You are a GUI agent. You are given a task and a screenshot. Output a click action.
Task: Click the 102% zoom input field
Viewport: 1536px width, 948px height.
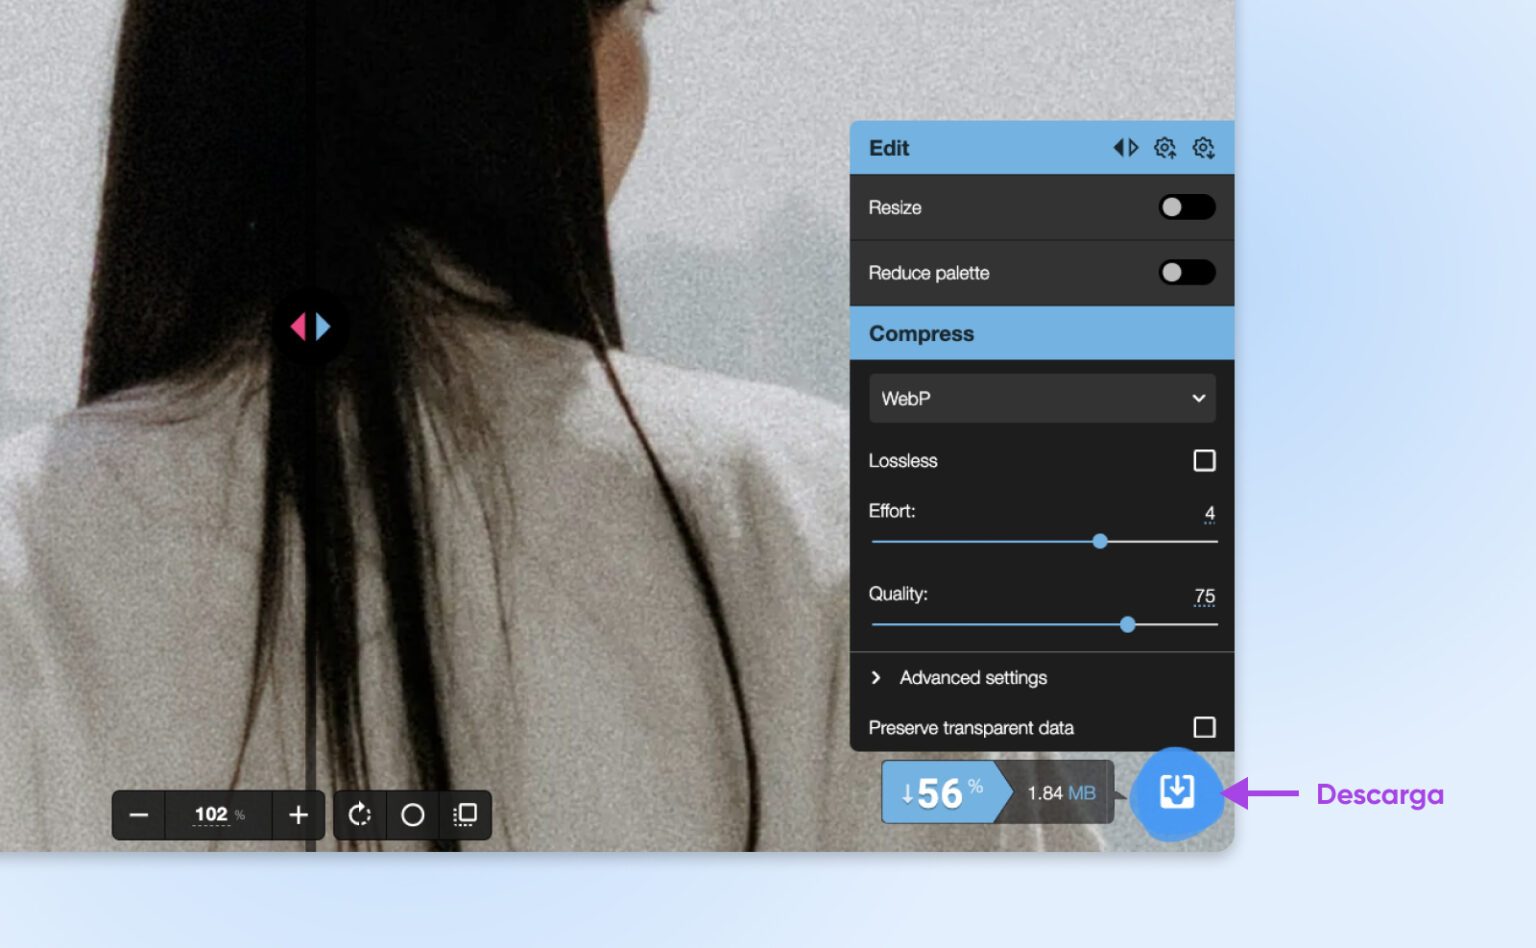211,815
